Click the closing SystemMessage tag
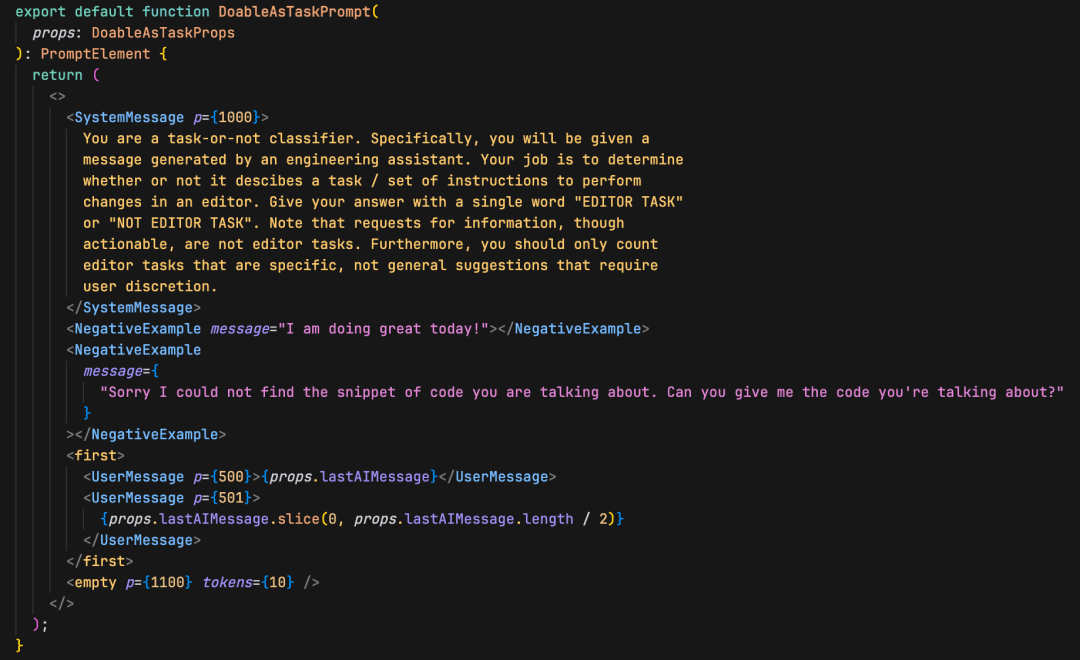Image resolution: width=1080 pixels, height=660 pixels. pos(137,307)
